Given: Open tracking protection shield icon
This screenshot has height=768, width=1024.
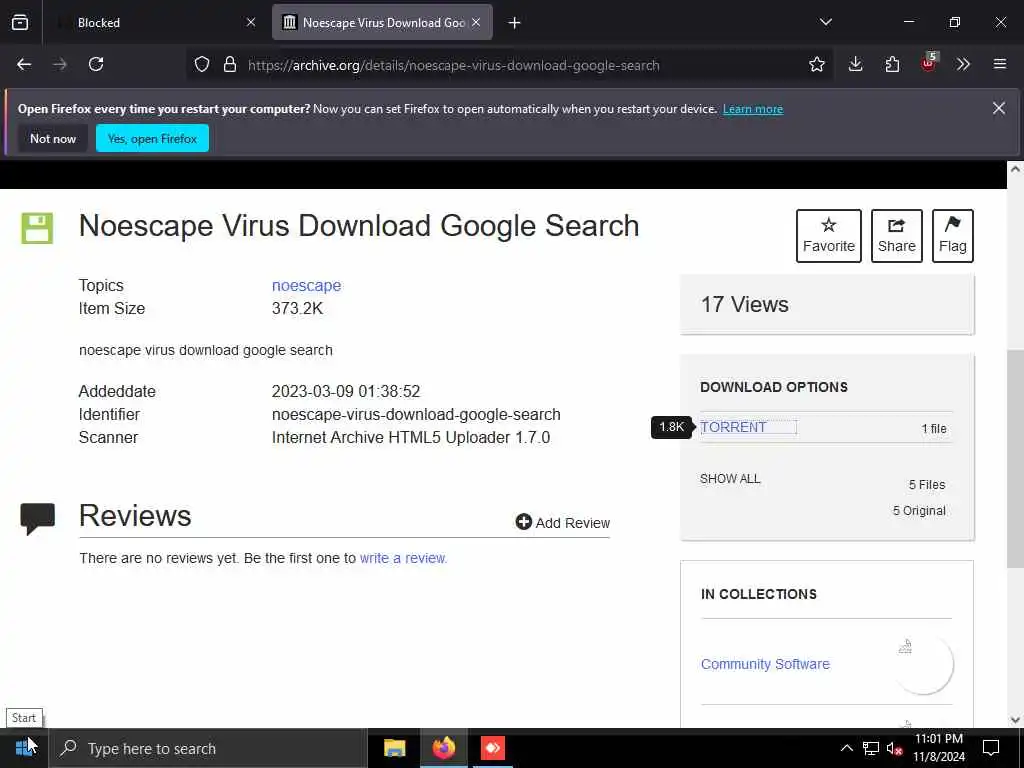Looking at the screenshot, I should click(x=202, y=64).
